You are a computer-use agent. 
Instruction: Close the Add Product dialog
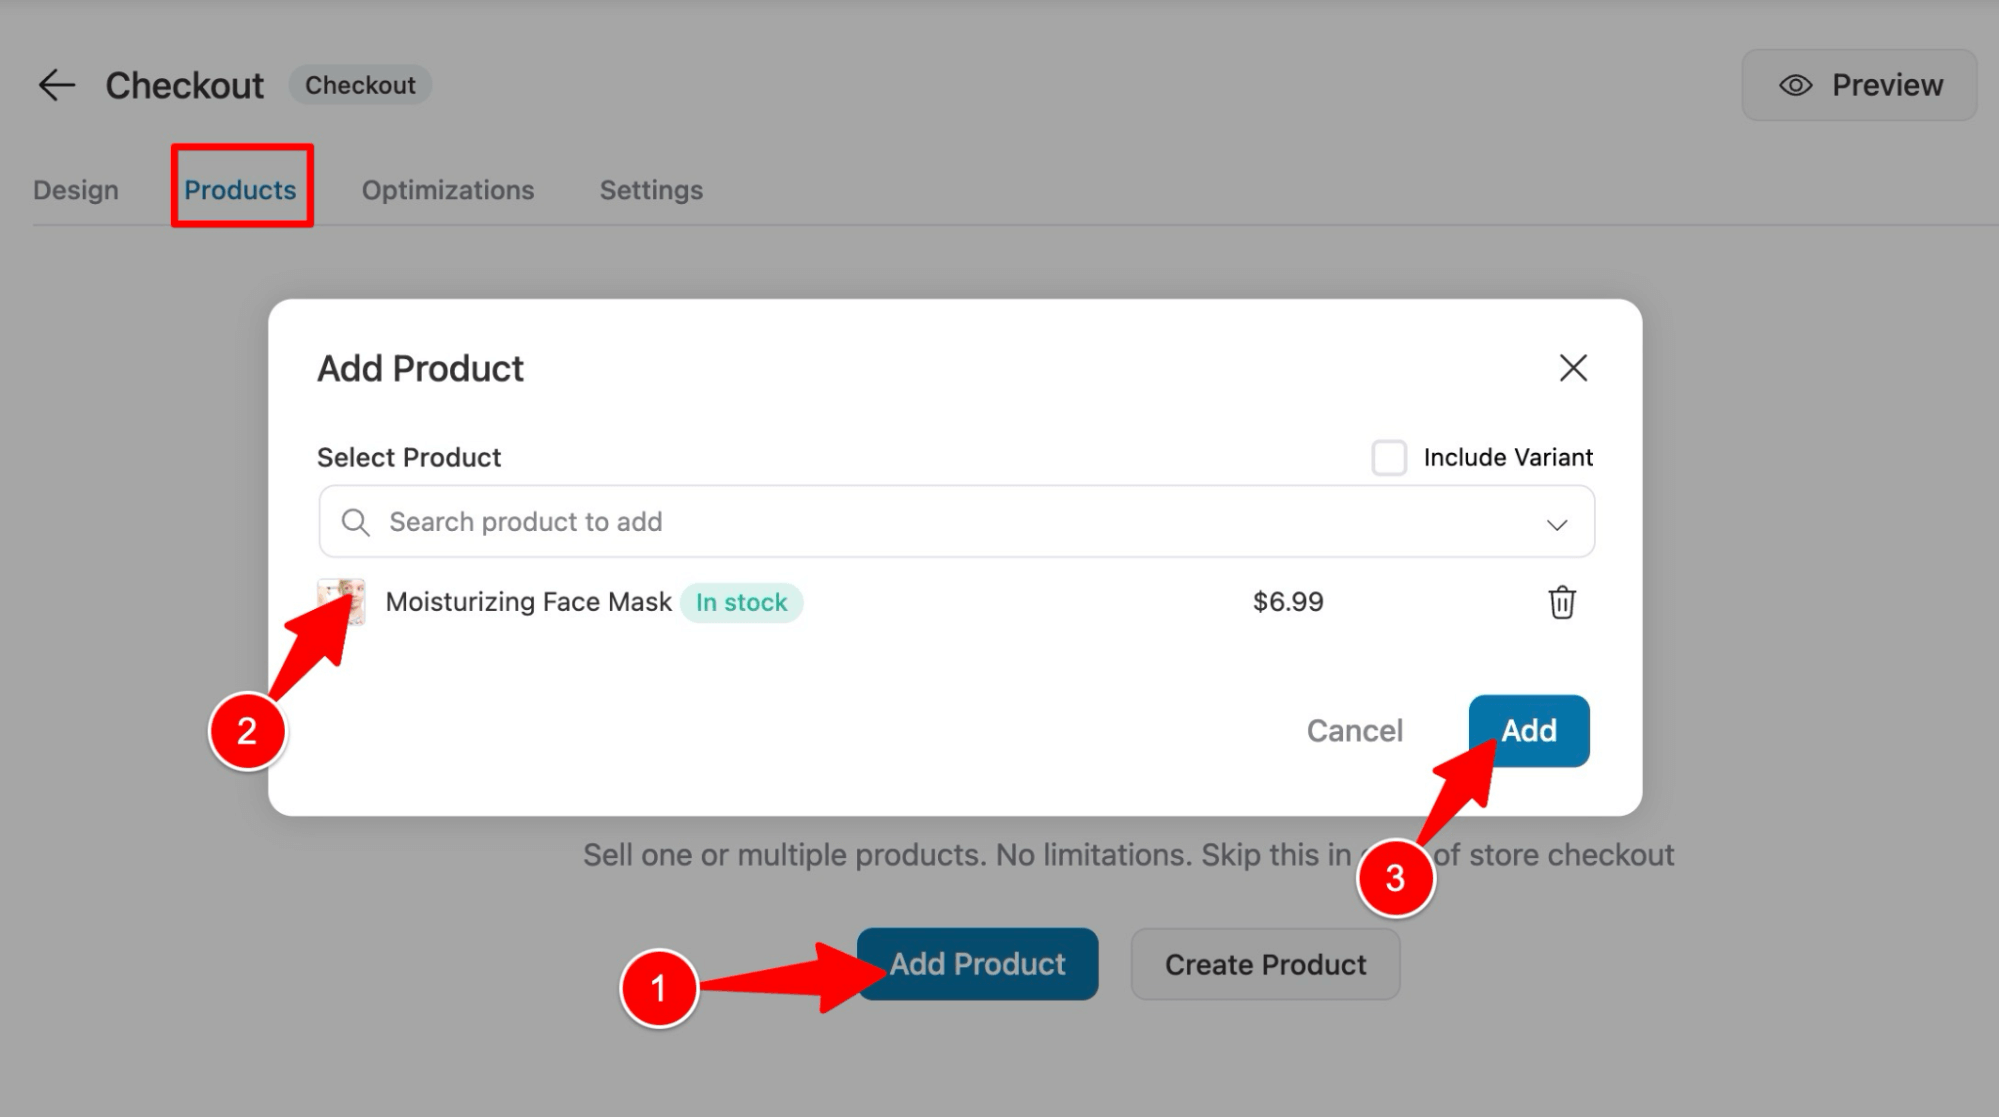coord(1573,368)
